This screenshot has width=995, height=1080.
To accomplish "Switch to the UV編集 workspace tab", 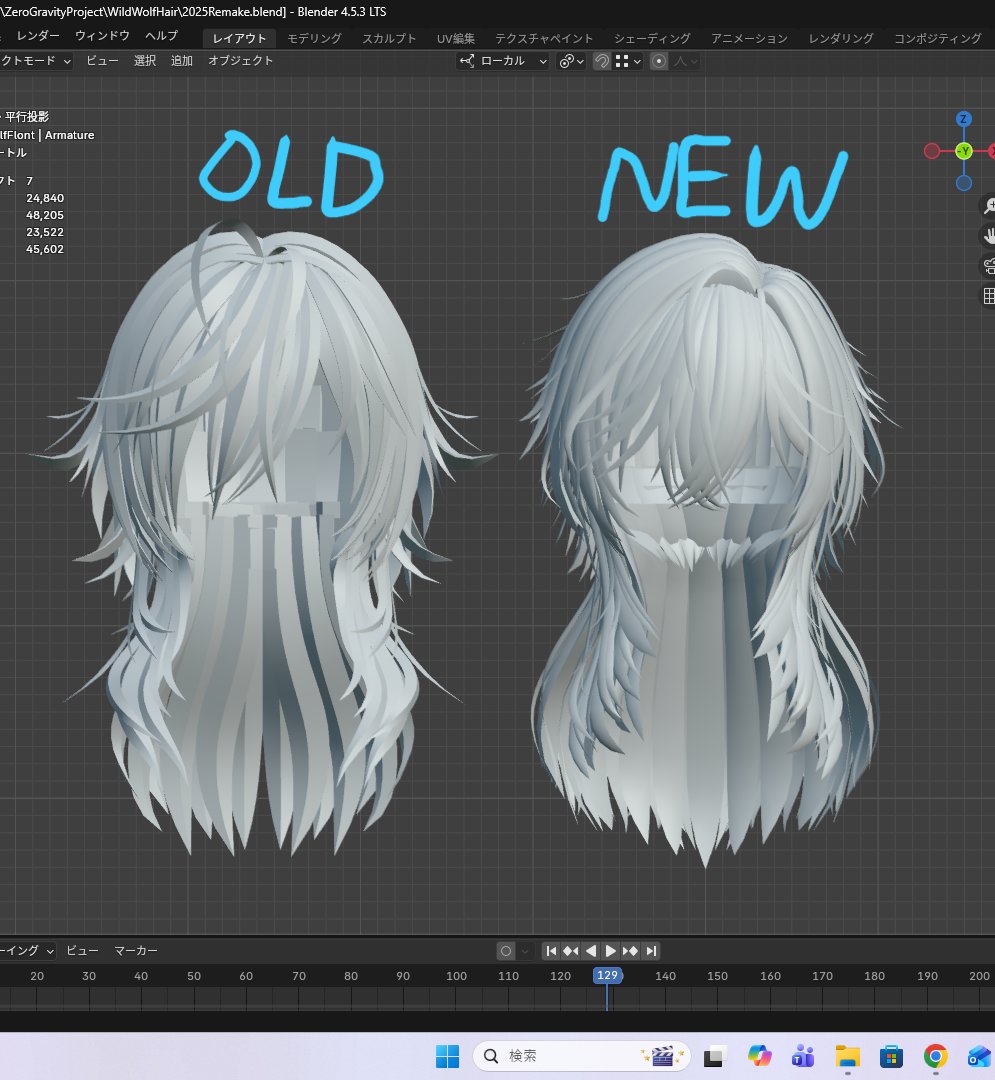I will coord(456,39).
